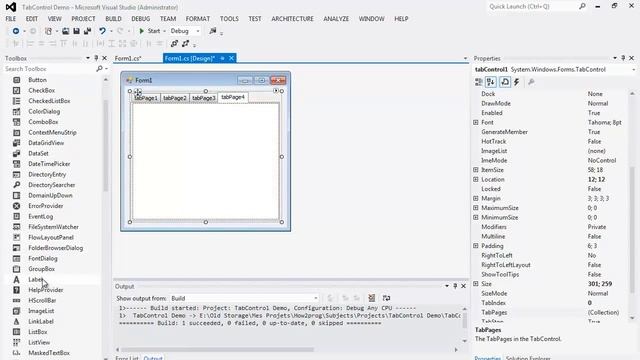Expand the Padding property
640x360 pixels.
pos(476,246)
